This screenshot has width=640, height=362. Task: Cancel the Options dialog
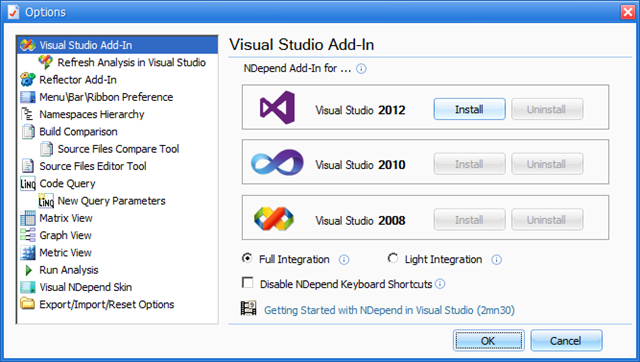(566, 340)
